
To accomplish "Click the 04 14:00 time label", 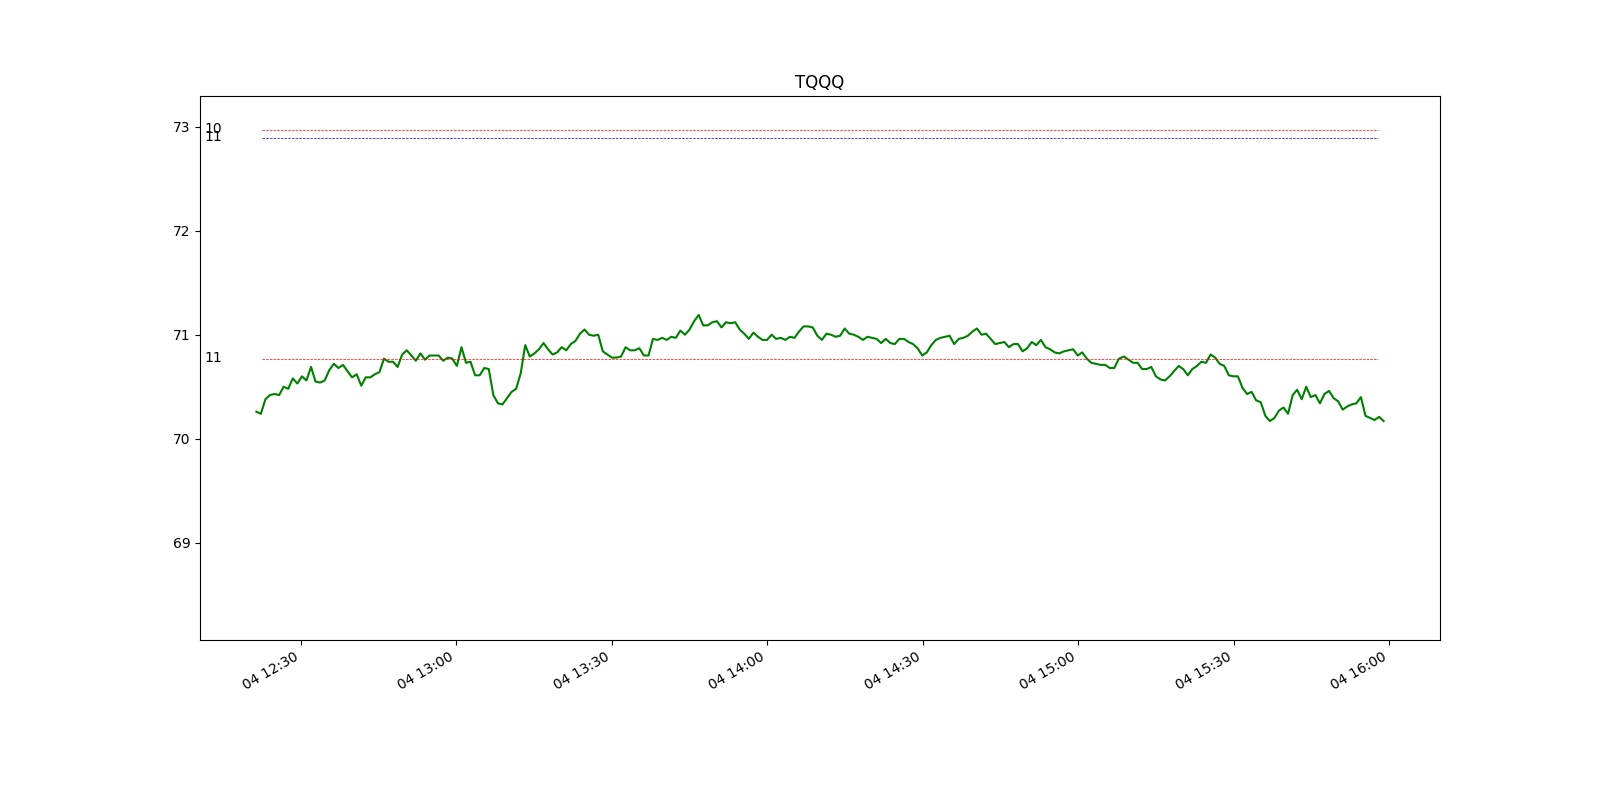I will click(736, 670).
